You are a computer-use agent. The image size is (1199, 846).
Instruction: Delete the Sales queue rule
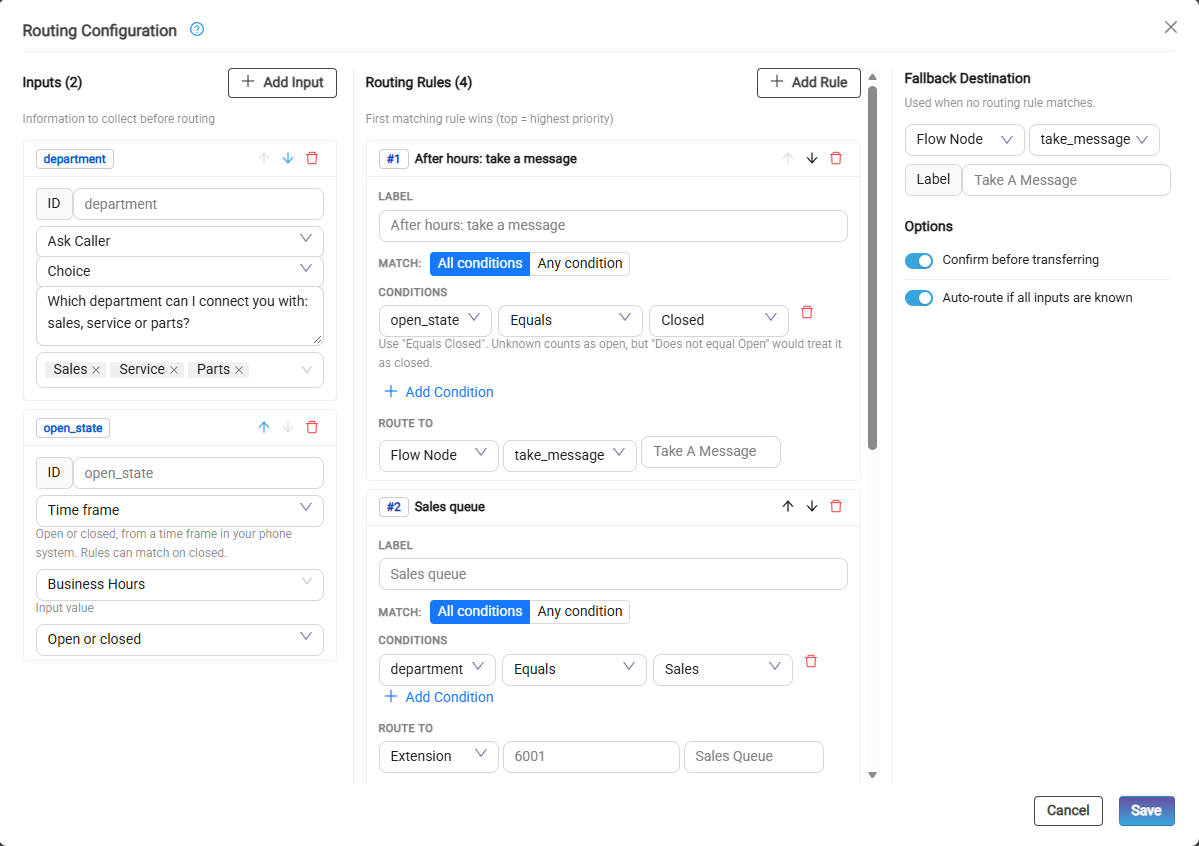[x=836, y=506]
